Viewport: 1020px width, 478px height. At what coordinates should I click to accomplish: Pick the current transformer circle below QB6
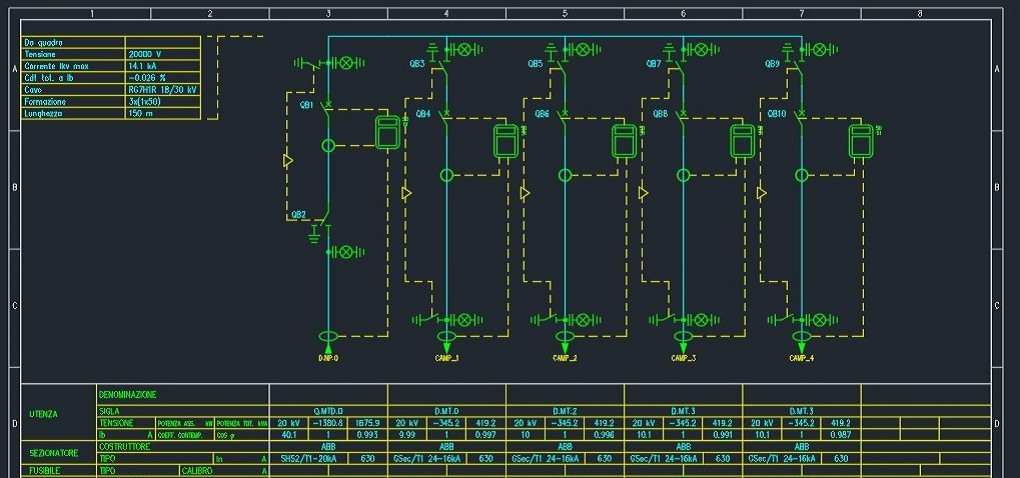[565, 175]
